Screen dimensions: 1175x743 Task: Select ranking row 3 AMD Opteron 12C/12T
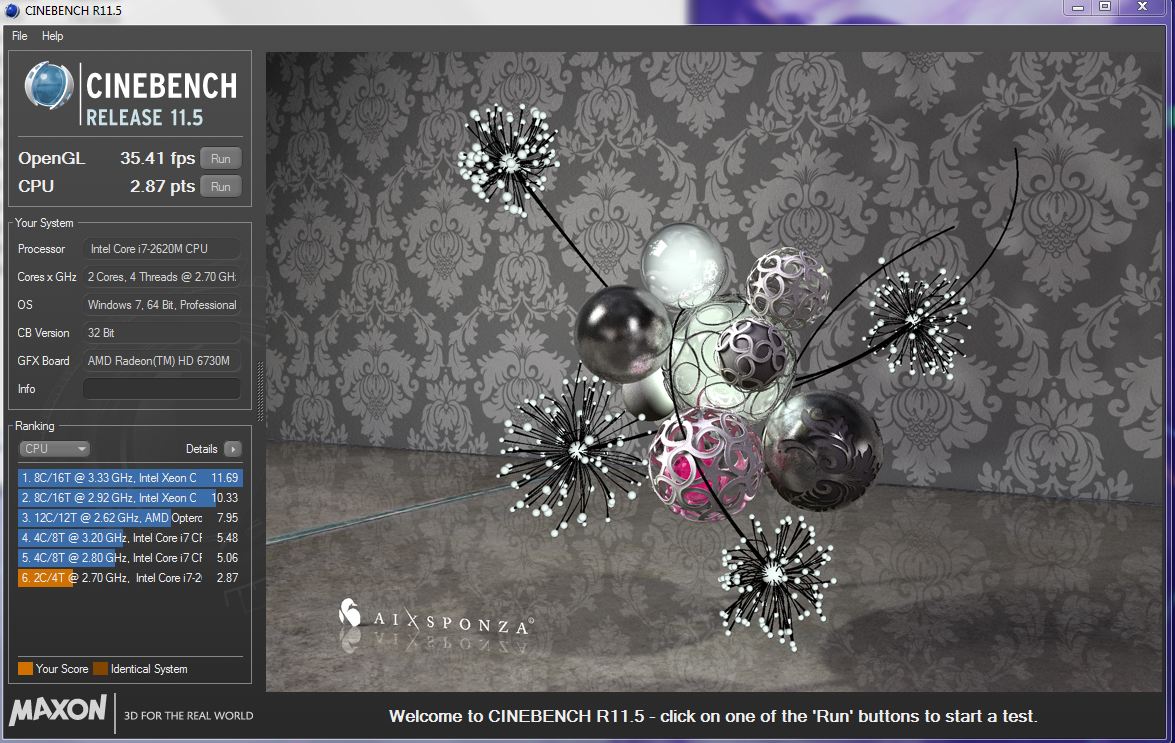(x=130, y=518)
